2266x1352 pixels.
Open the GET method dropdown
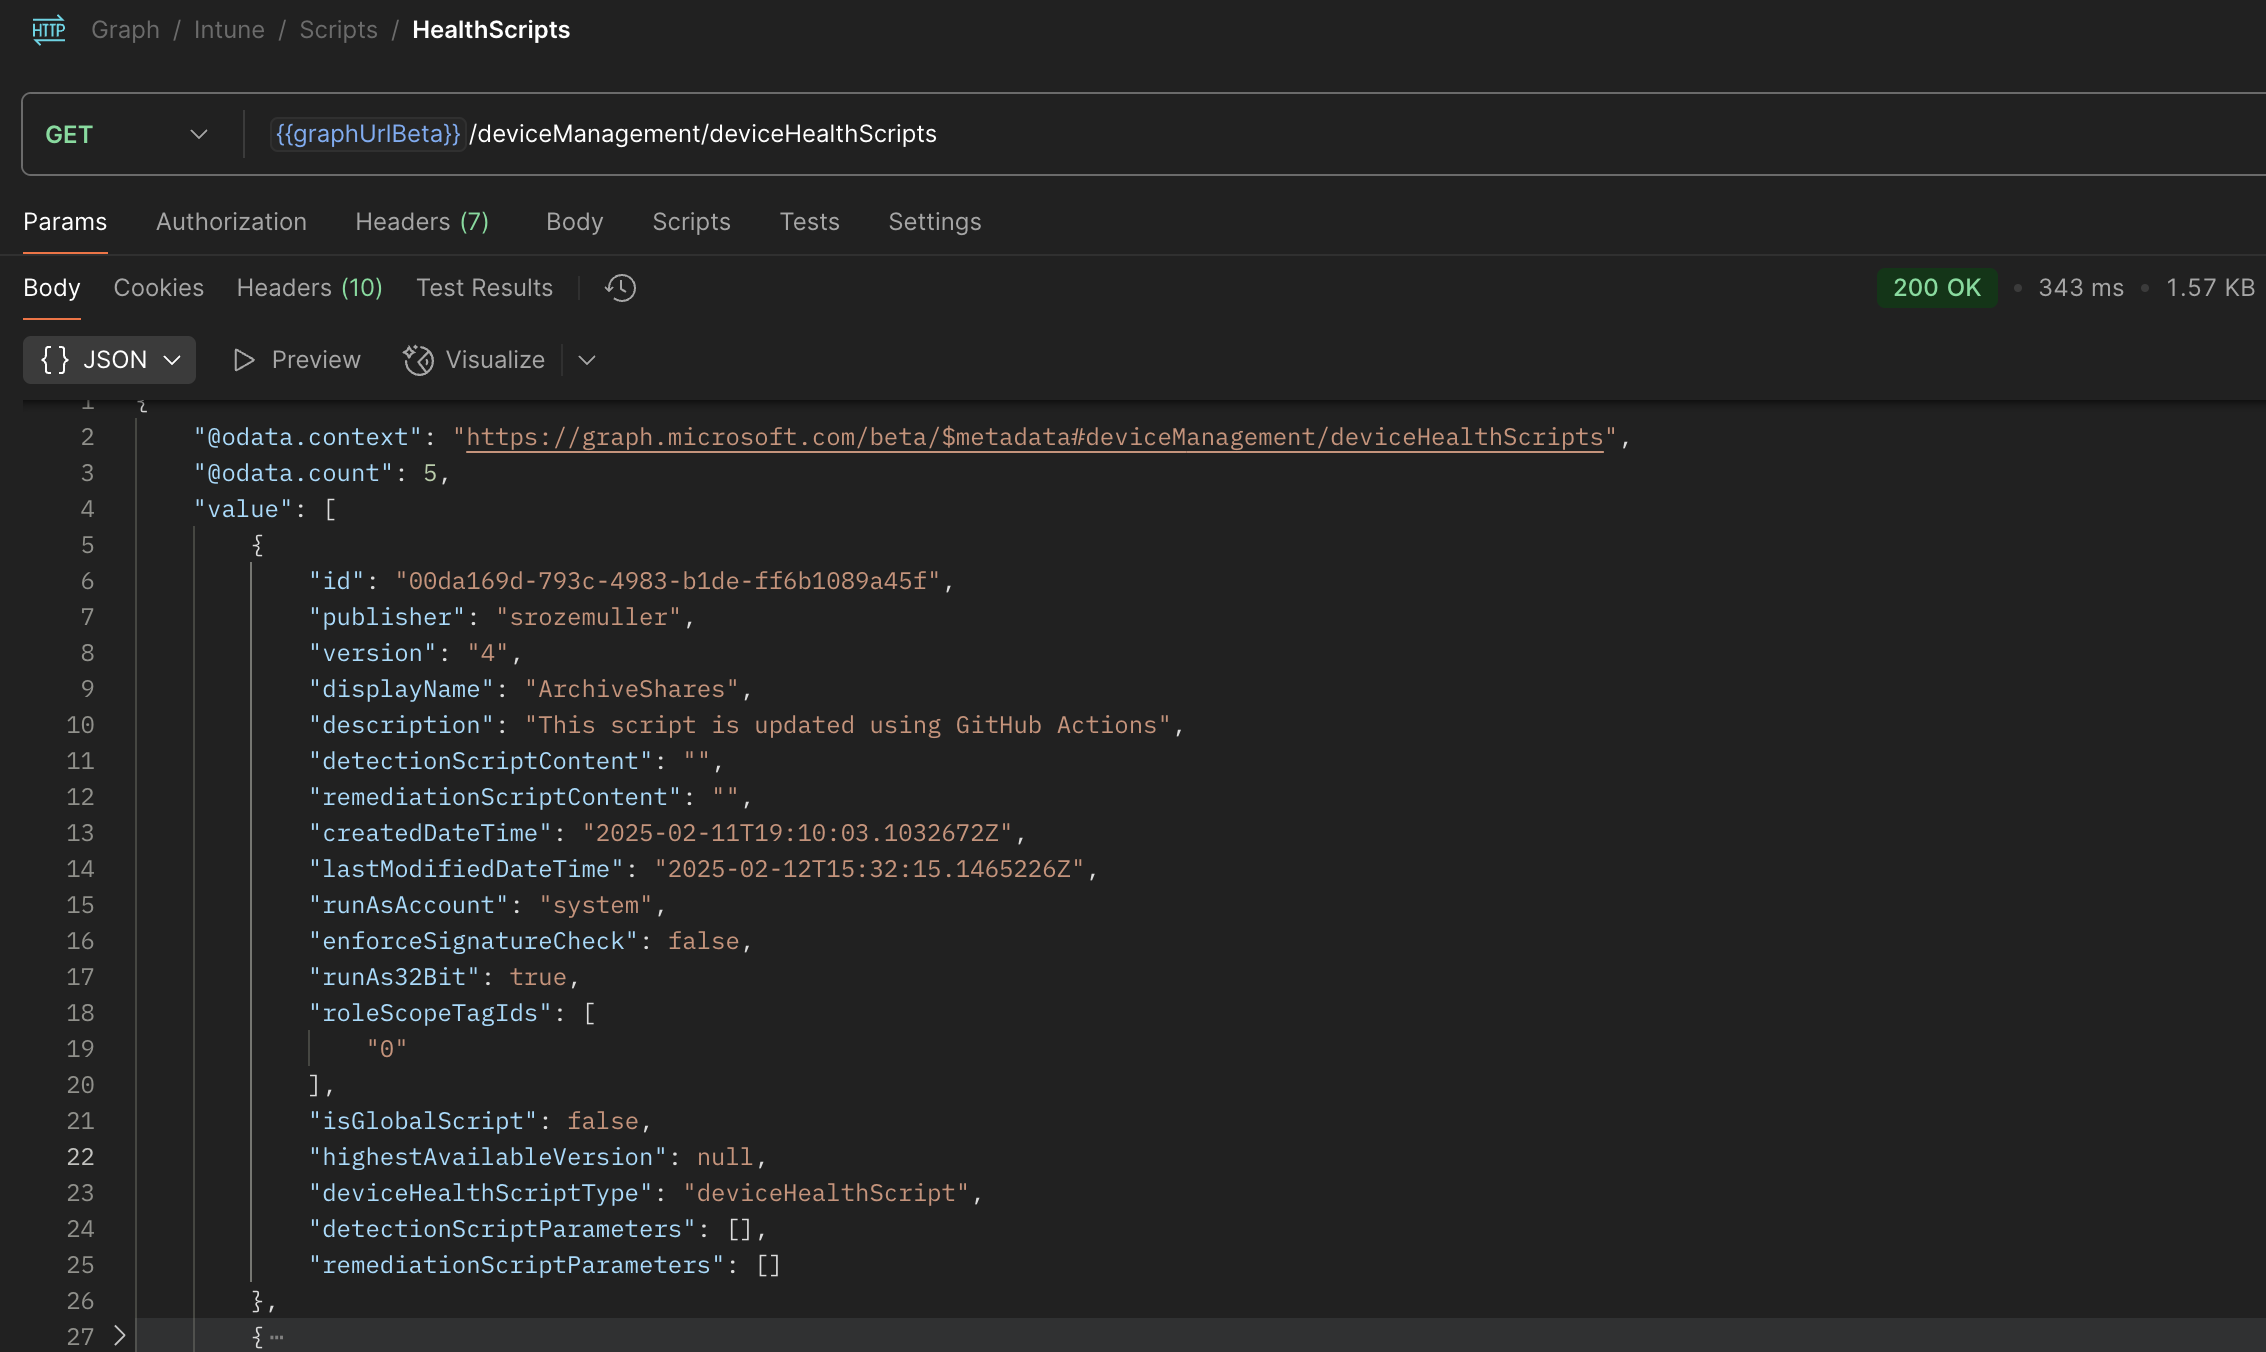coord(127,134)
